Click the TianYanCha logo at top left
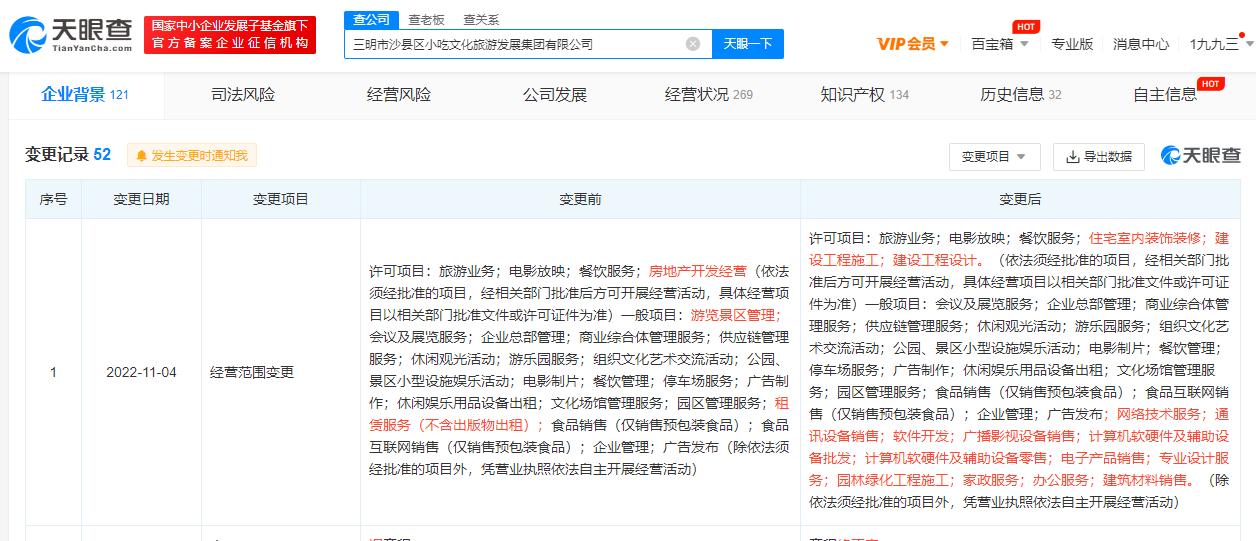Image resolution: width=1256 pixels, height=541 pixels. pyautogui.click(x=70, y=36)
